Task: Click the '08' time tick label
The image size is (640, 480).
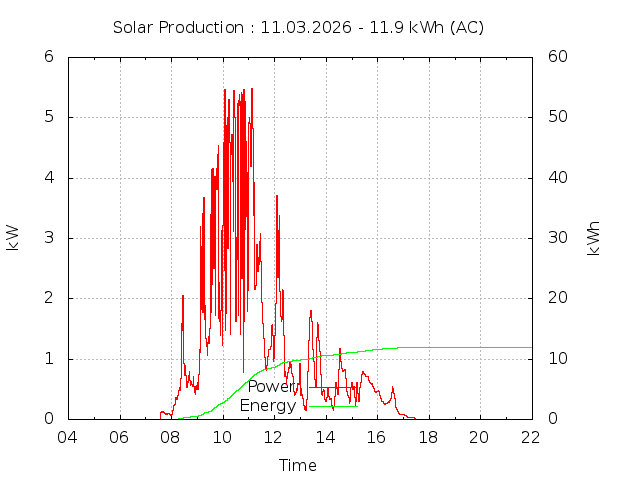Action: tap(171, 437)
